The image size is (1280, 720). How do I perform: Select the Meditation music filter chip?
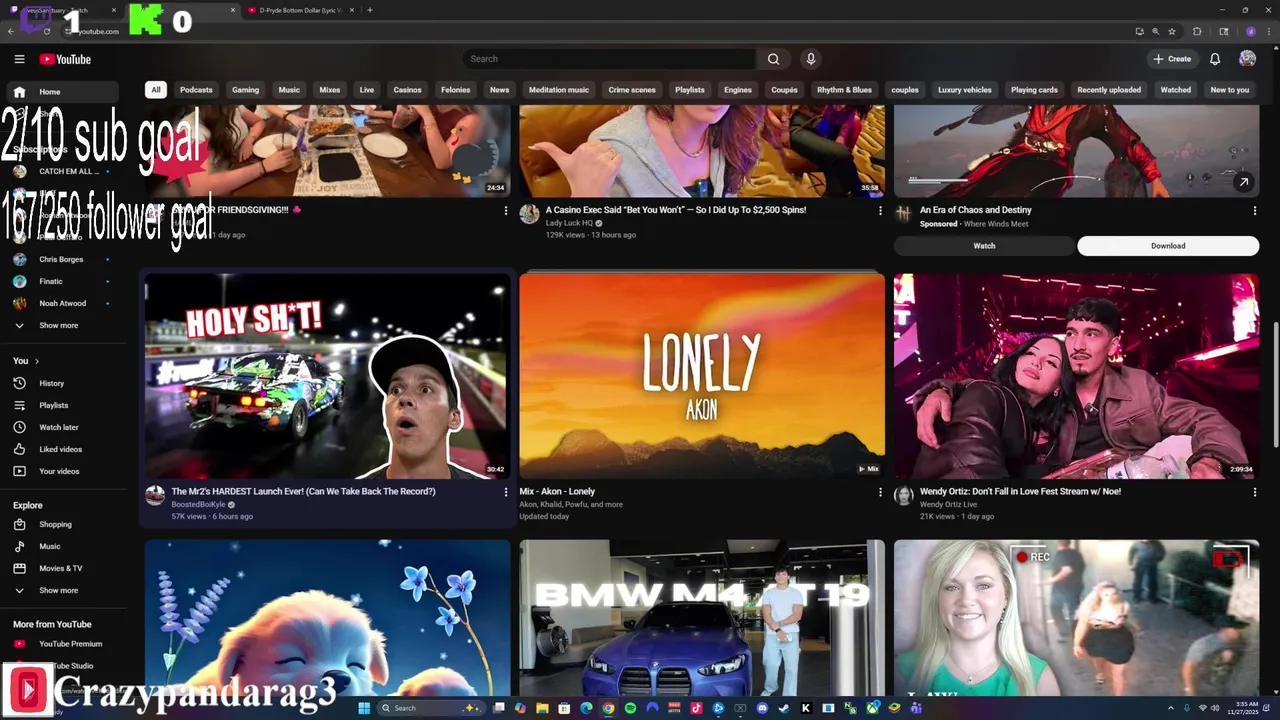[x=559, y=90]
